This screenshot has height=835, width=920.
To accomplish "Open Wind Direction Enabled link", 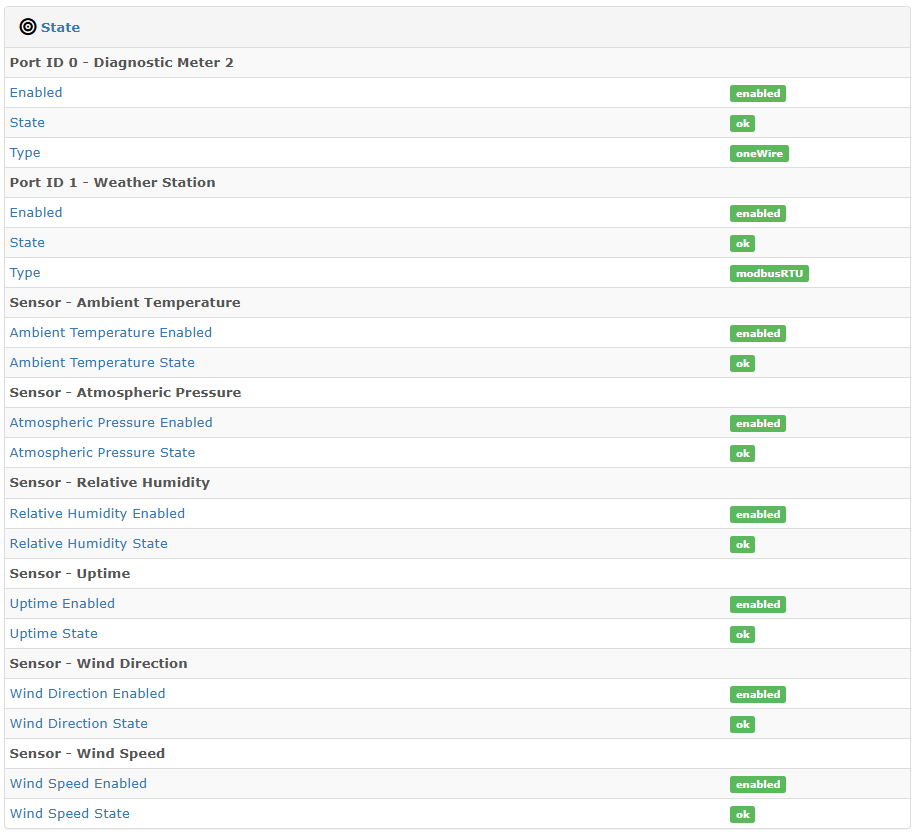I will [x=88, y=694].
